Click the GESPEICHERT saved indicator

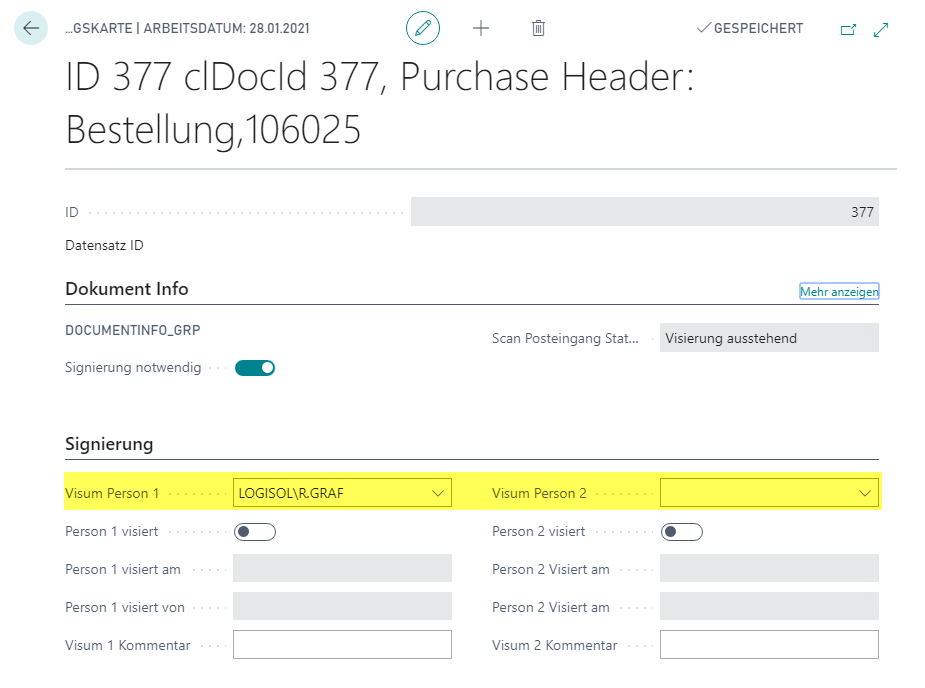[750, 28]
